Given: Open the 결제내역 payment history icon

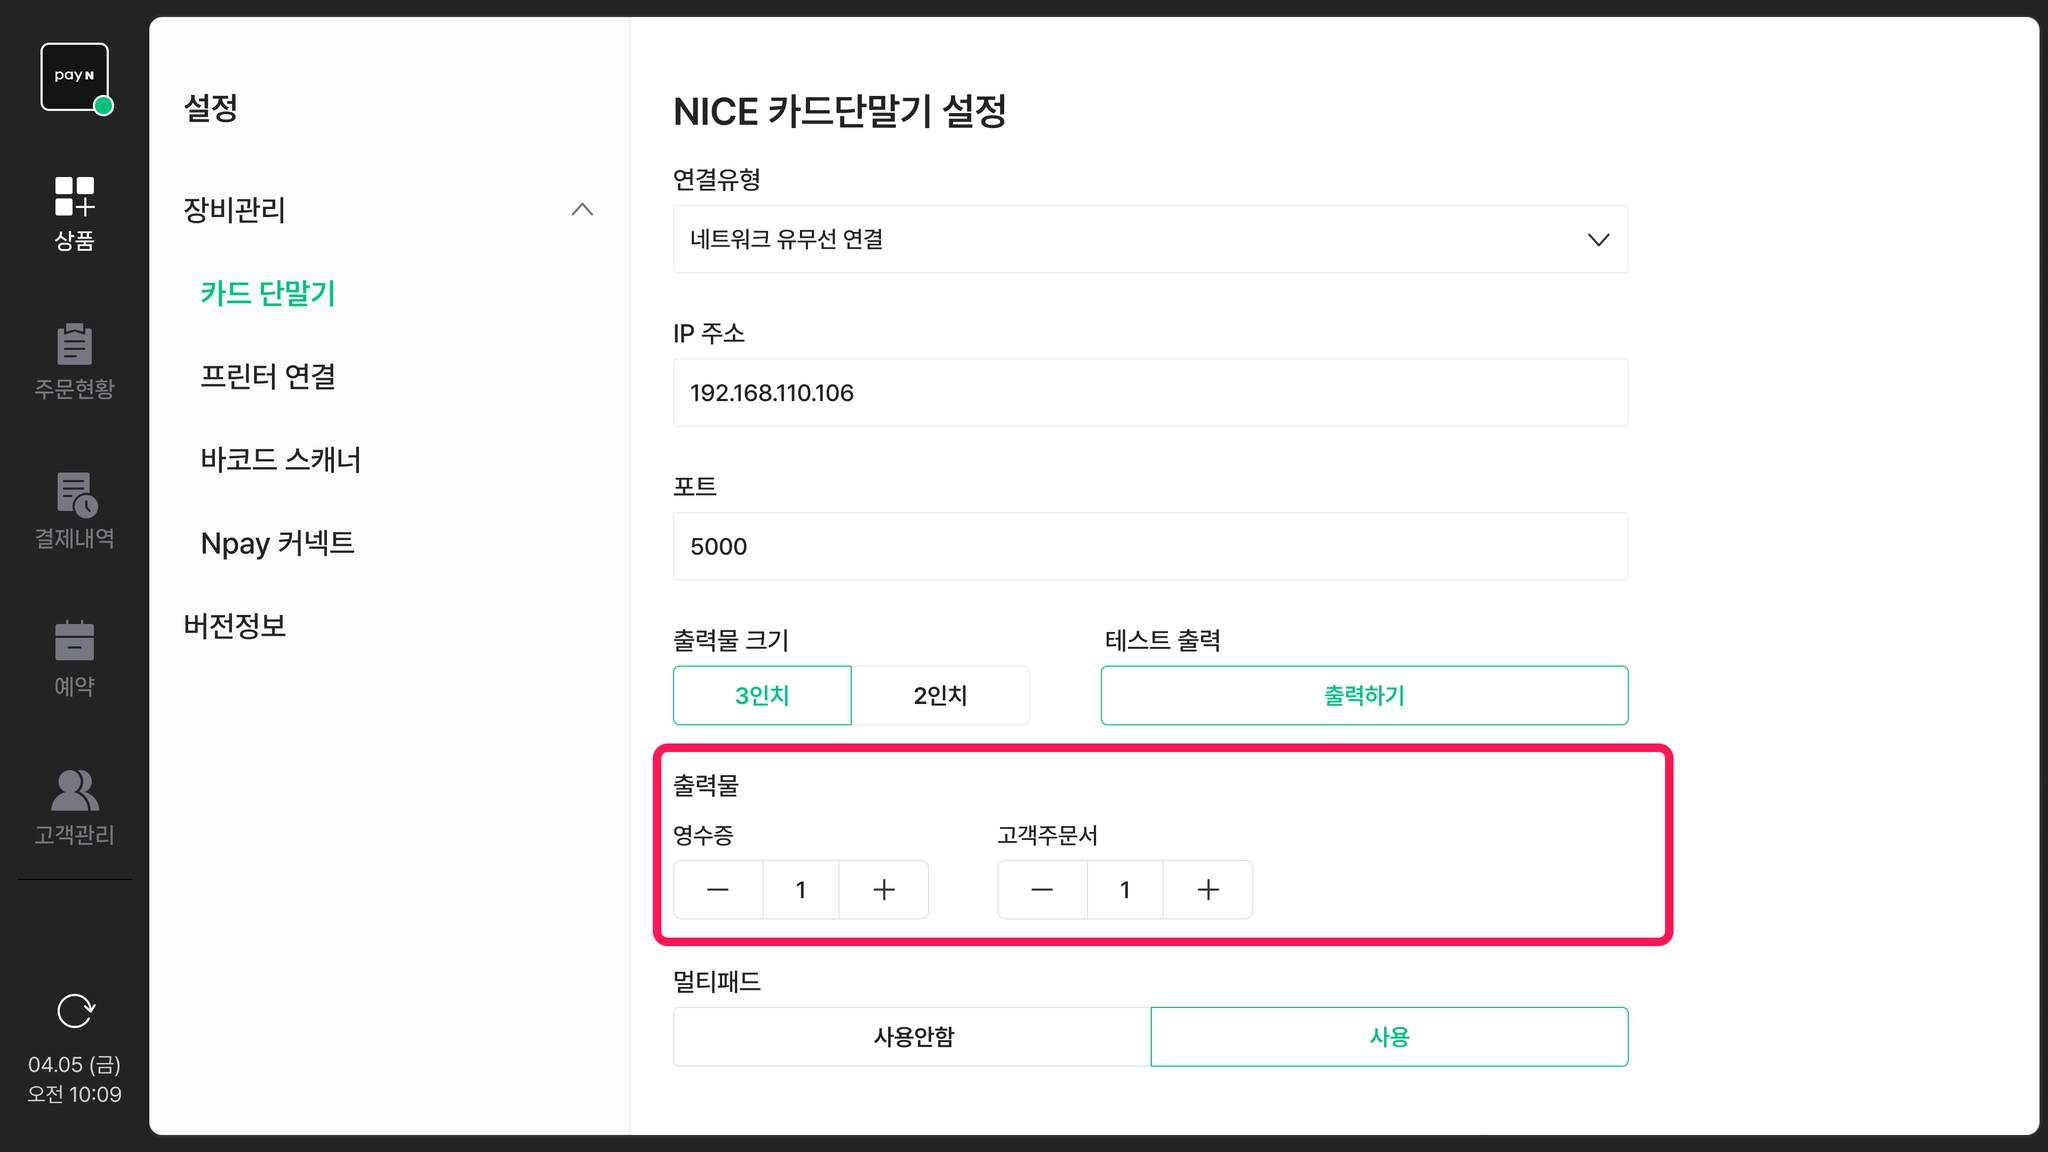Looking at the screenshot, I should [x=74, y=511].
